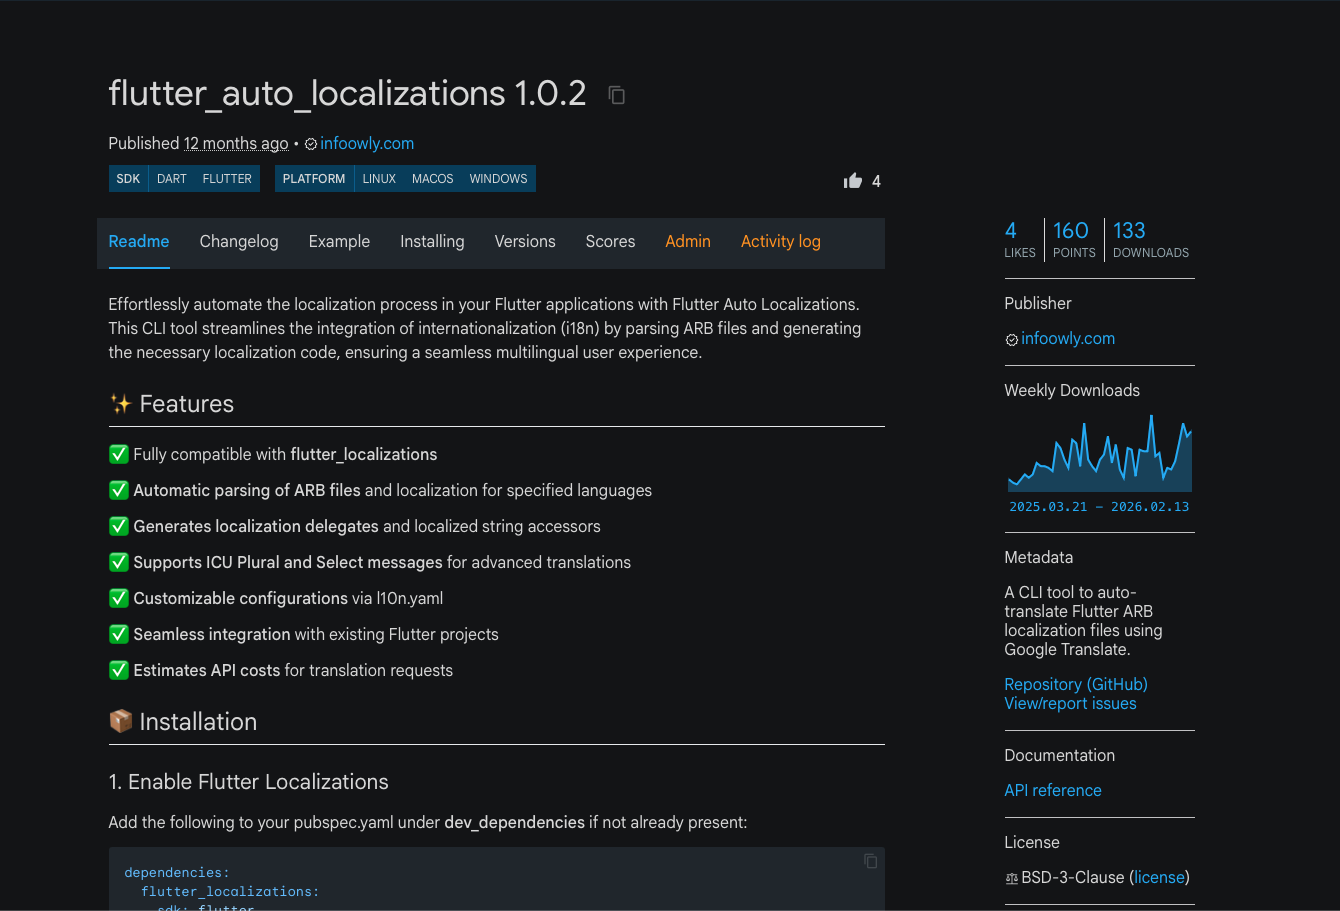1340x911 pixels.
Task: Open the Admin tab
Action: point(688,241)
